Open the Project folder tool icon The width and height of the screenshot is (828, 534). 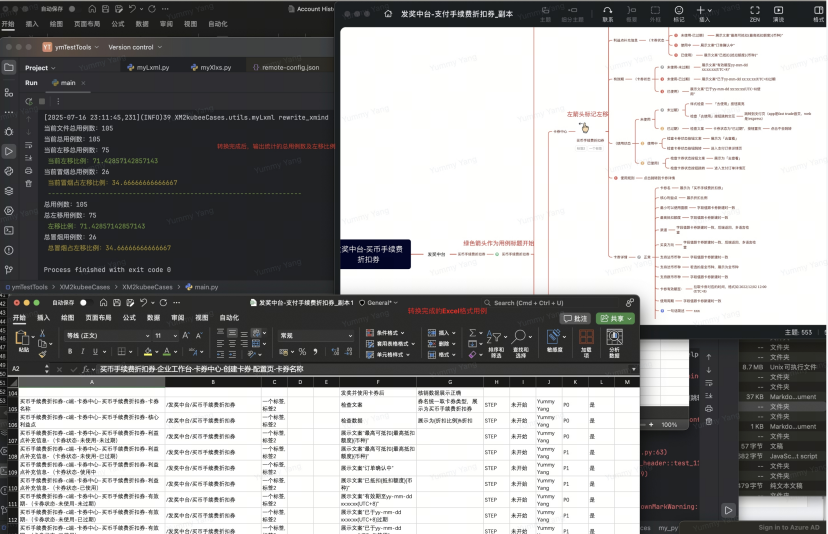(11, 68)
